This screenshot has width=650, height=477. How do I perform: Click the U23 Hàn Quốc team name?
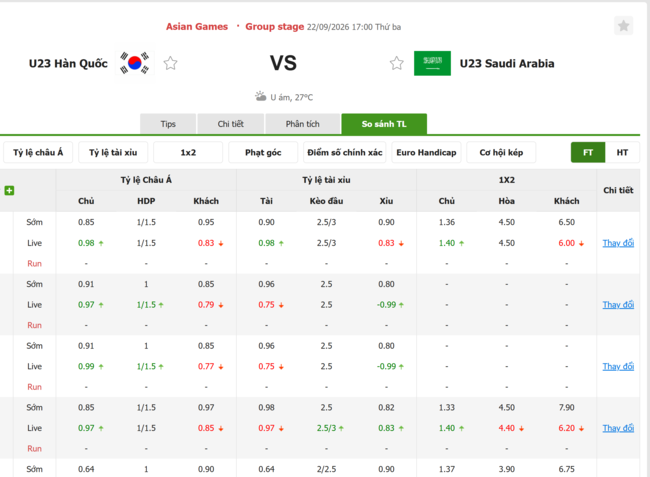(x=68, y=63)
